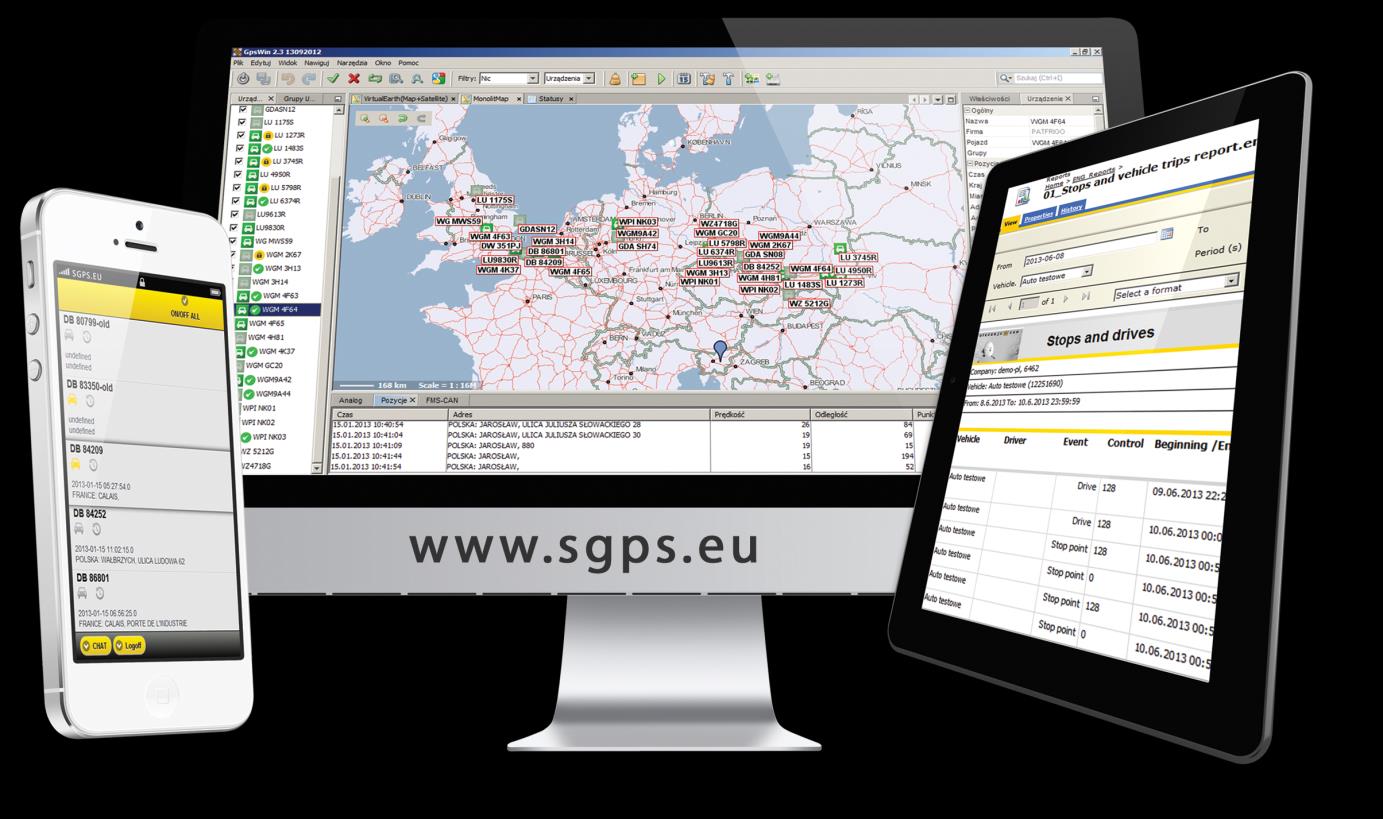Click the WG MWS59 vehicle label on the map
Image resolution: width=1383 pixels, height=819 pixels.
click(459, 221)
